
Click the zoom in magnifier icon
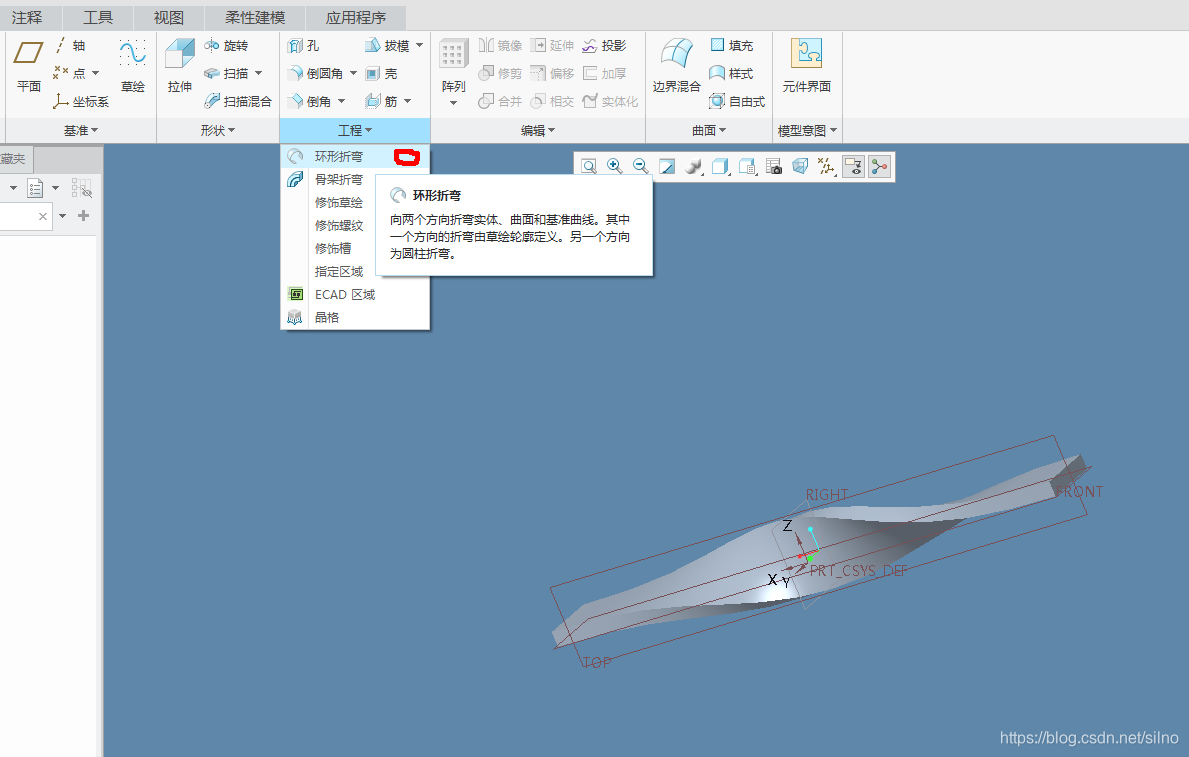(x=615, y=167)
